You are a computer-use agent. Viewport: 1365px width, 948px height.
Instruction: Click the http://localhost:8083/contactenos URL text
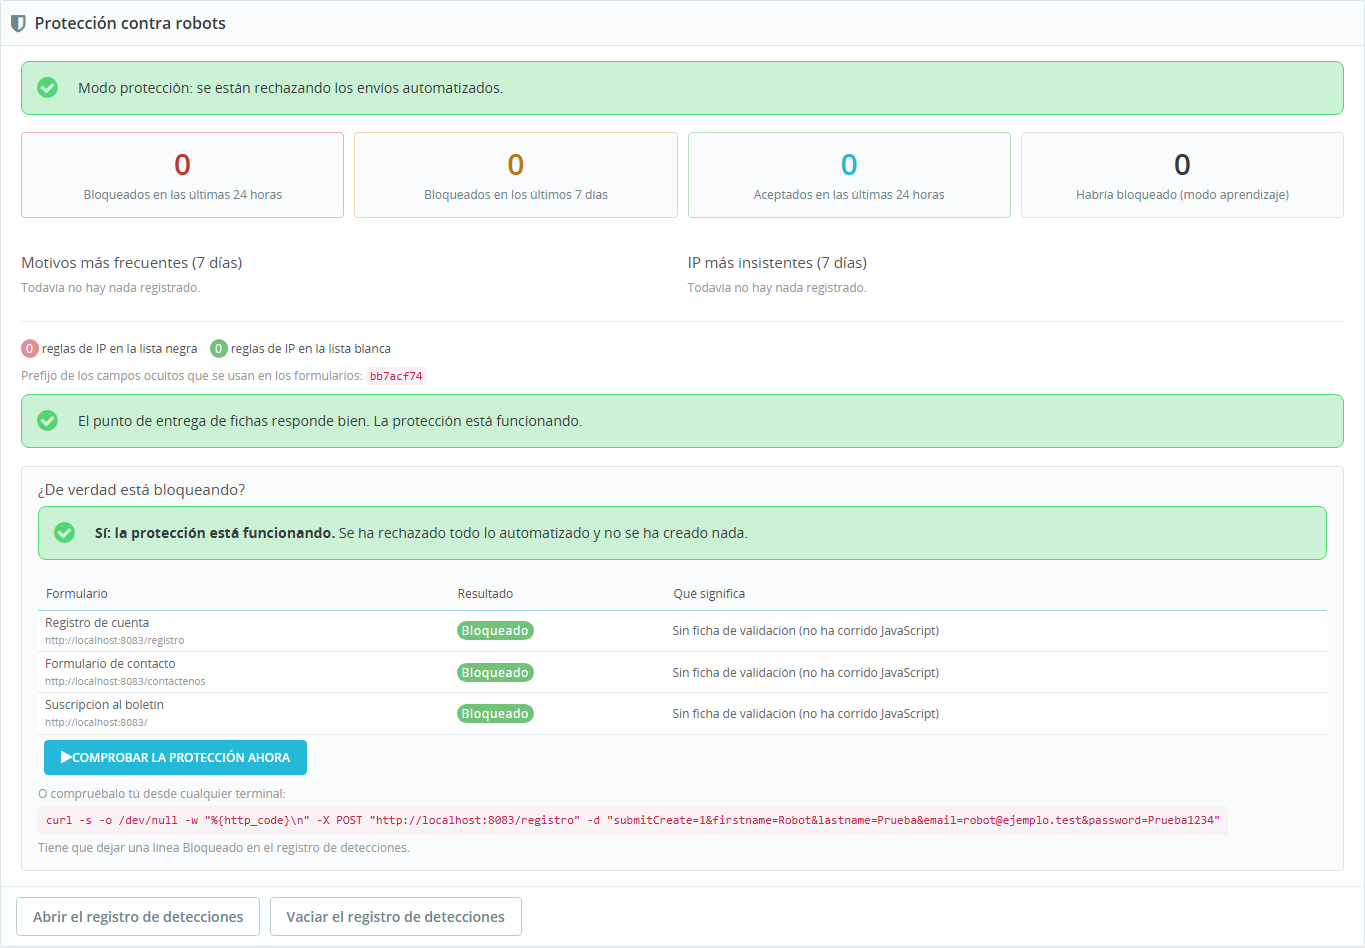click(125, 681)
